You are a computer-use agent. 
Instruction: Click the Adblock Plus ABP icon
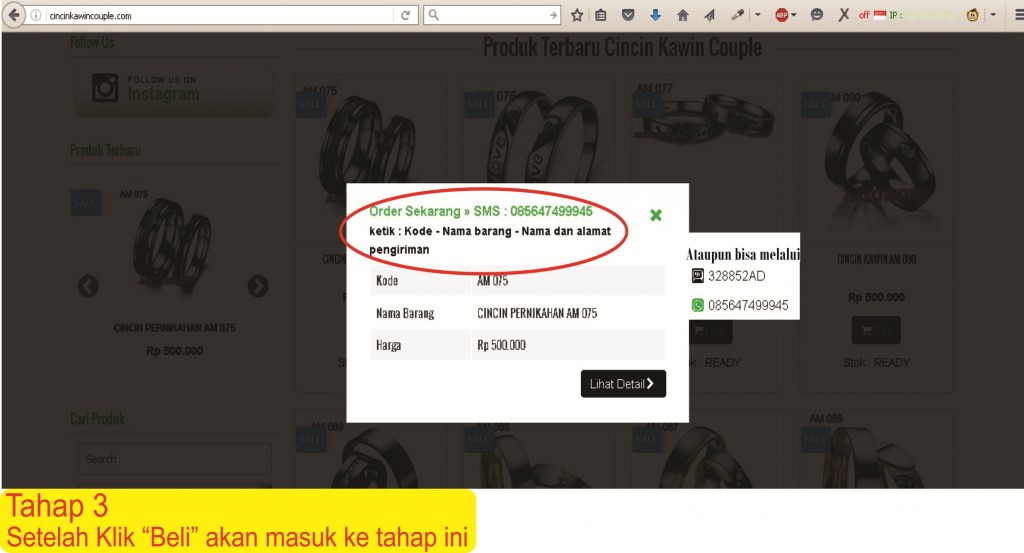click(781, 15)
